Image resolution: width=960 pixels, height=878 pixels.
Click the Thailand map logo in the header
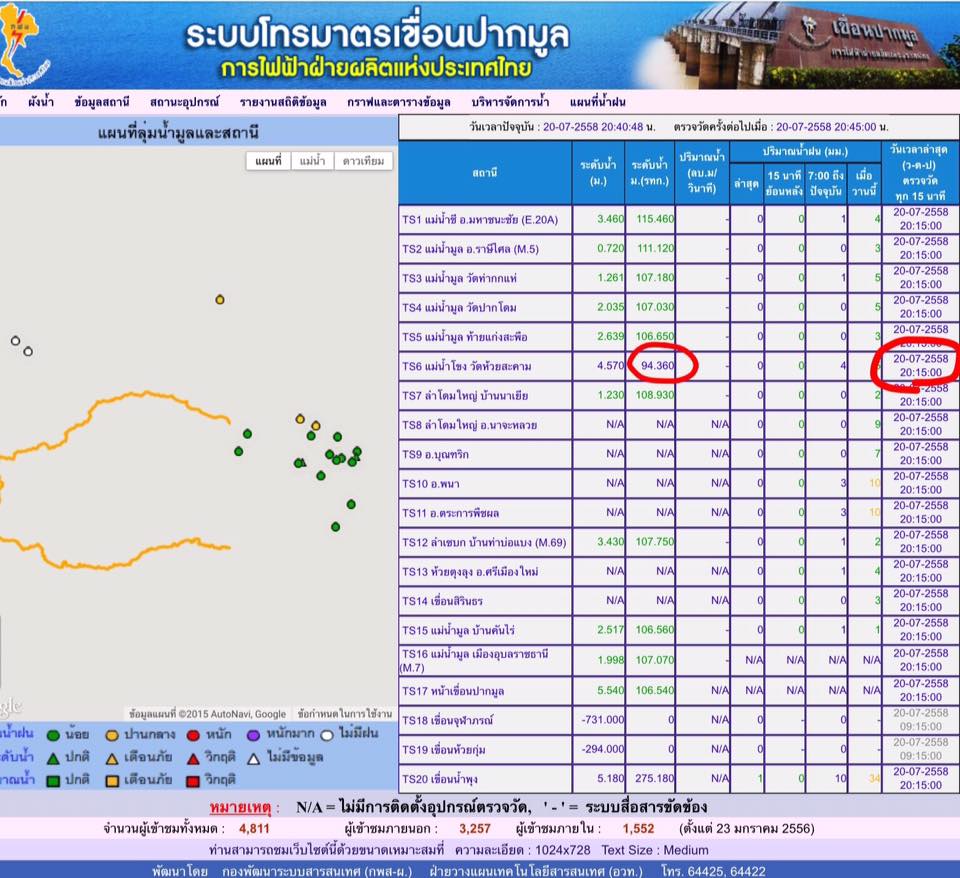pyautogui.click(x=28, y=42)
